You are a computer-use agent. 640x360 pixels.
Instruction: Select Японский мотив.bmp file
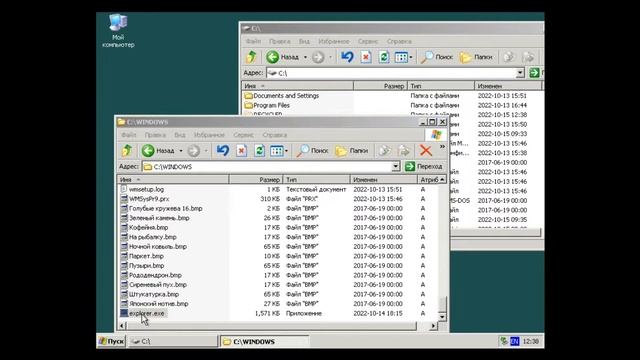(x=158, y=304)
